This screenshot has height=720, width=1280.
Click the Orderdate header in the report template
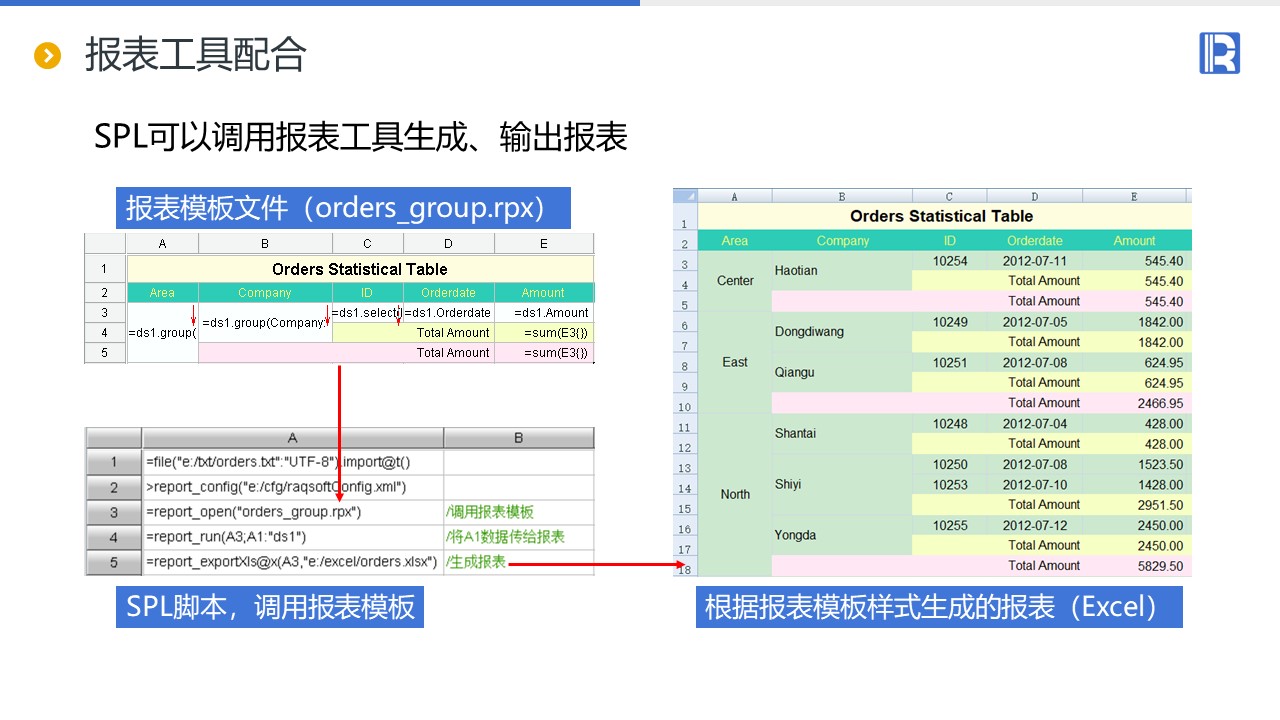[x=448, y=293]
